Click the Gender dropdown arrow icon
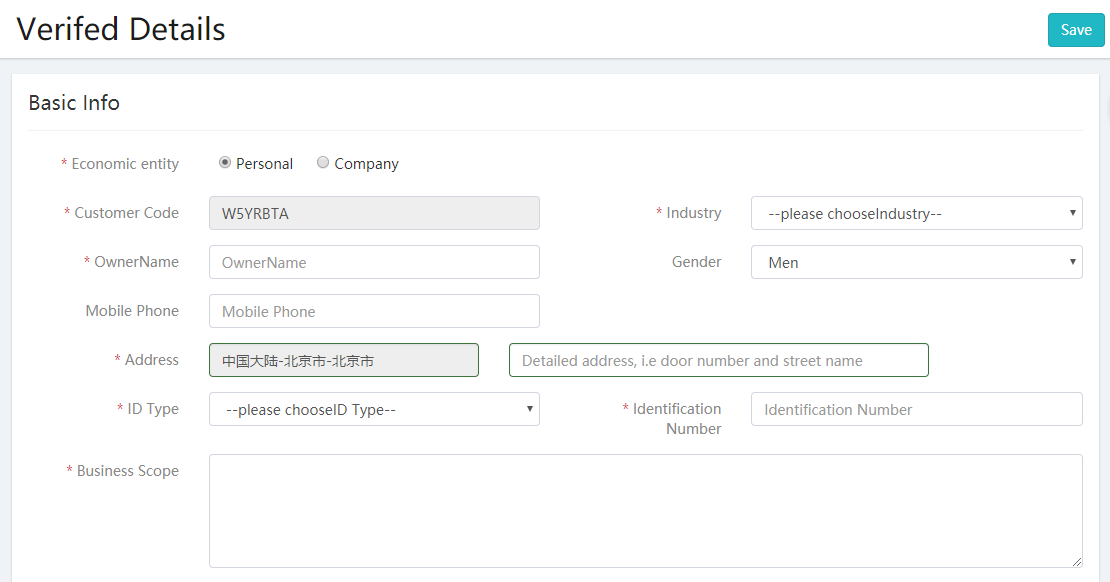The image size is (1110, 582). tap(1072, 262)
